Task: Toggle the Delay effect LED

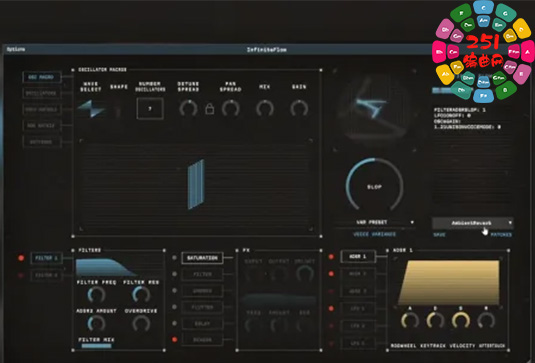Action: 174,323
